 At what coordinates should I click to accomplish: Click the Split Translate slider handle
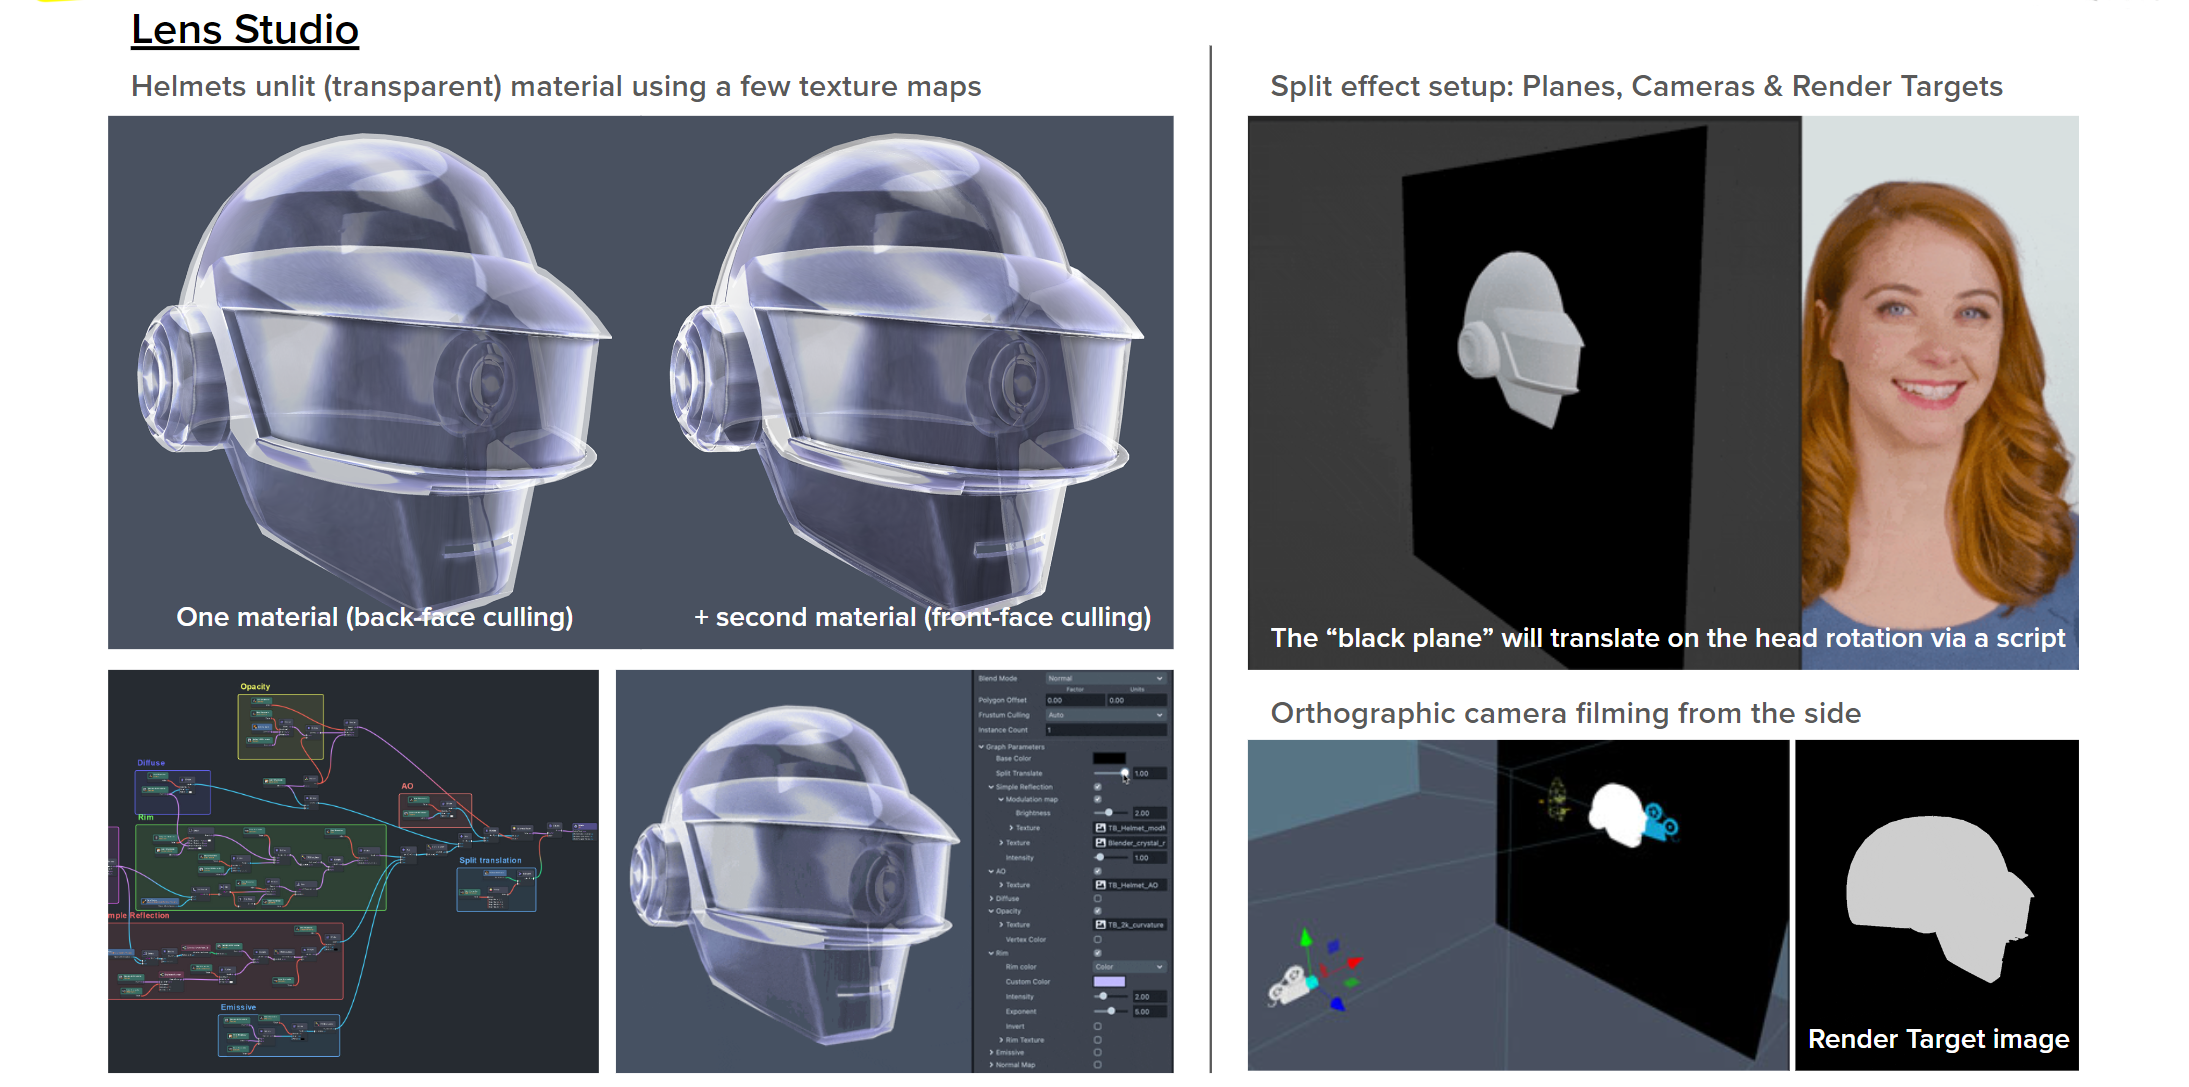[x=1125, y=773]
